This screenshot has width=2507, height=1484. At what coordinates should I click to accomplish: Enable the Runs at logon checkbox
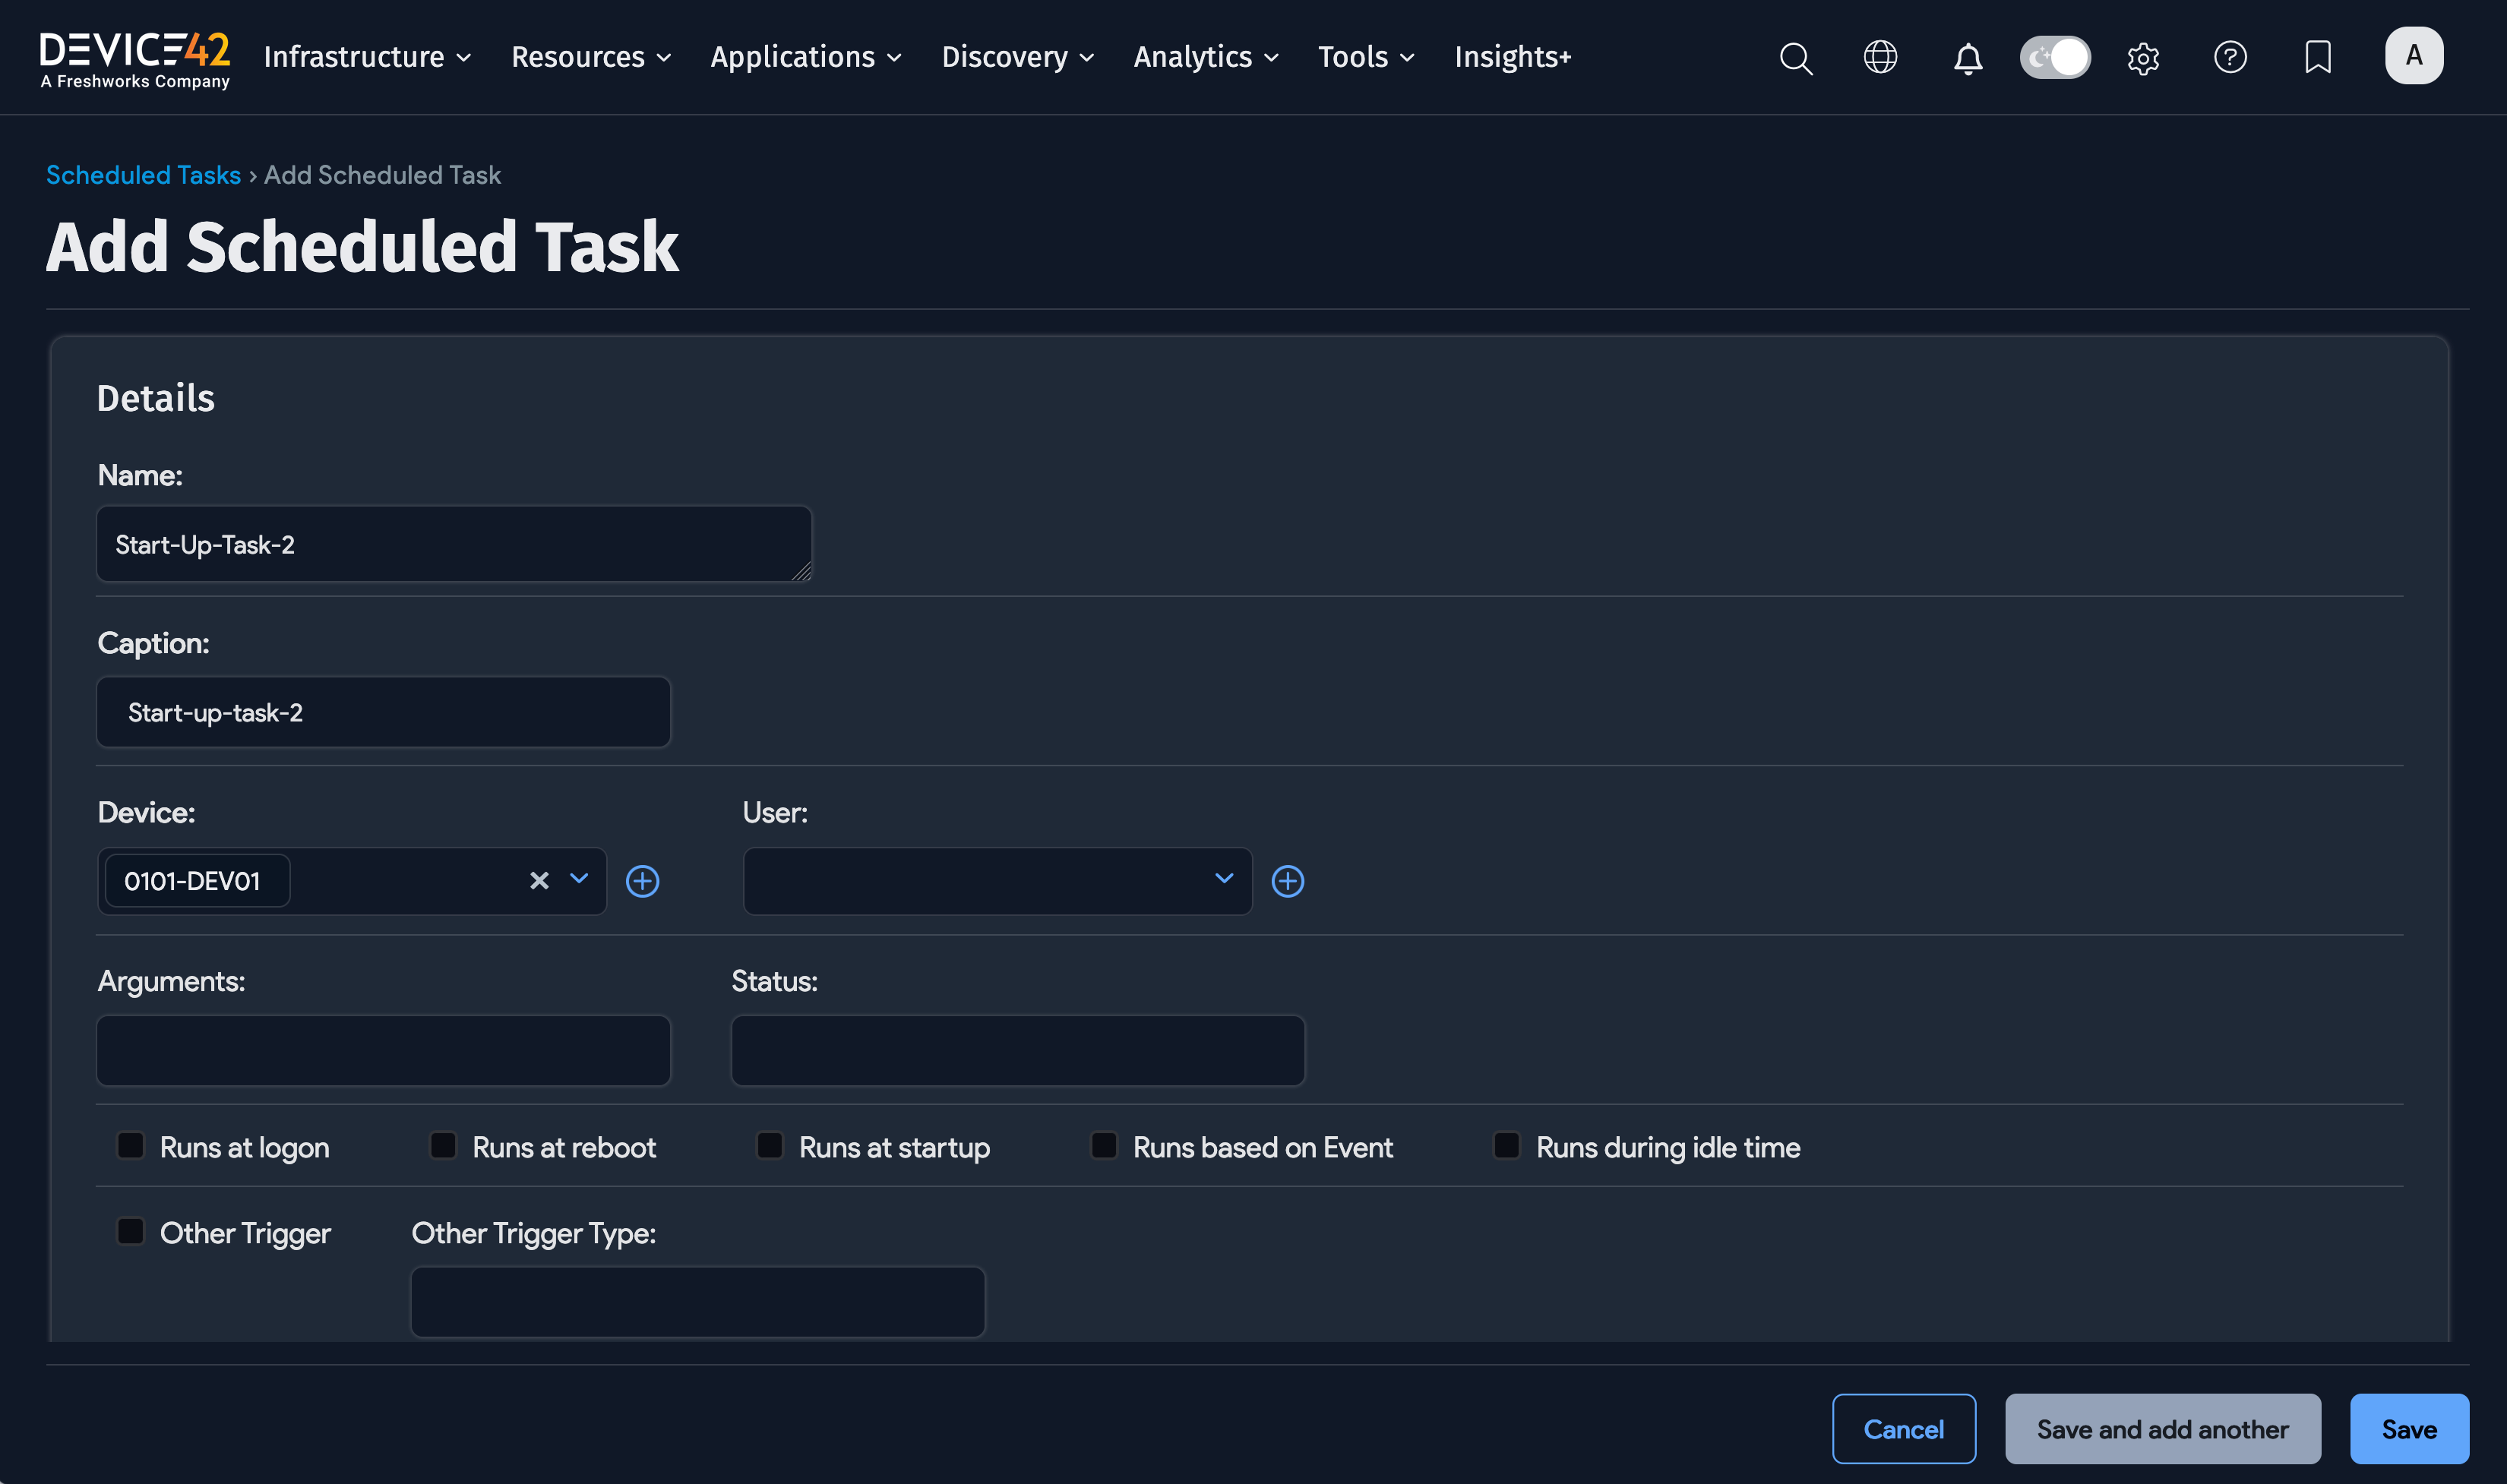(130, 1145)
